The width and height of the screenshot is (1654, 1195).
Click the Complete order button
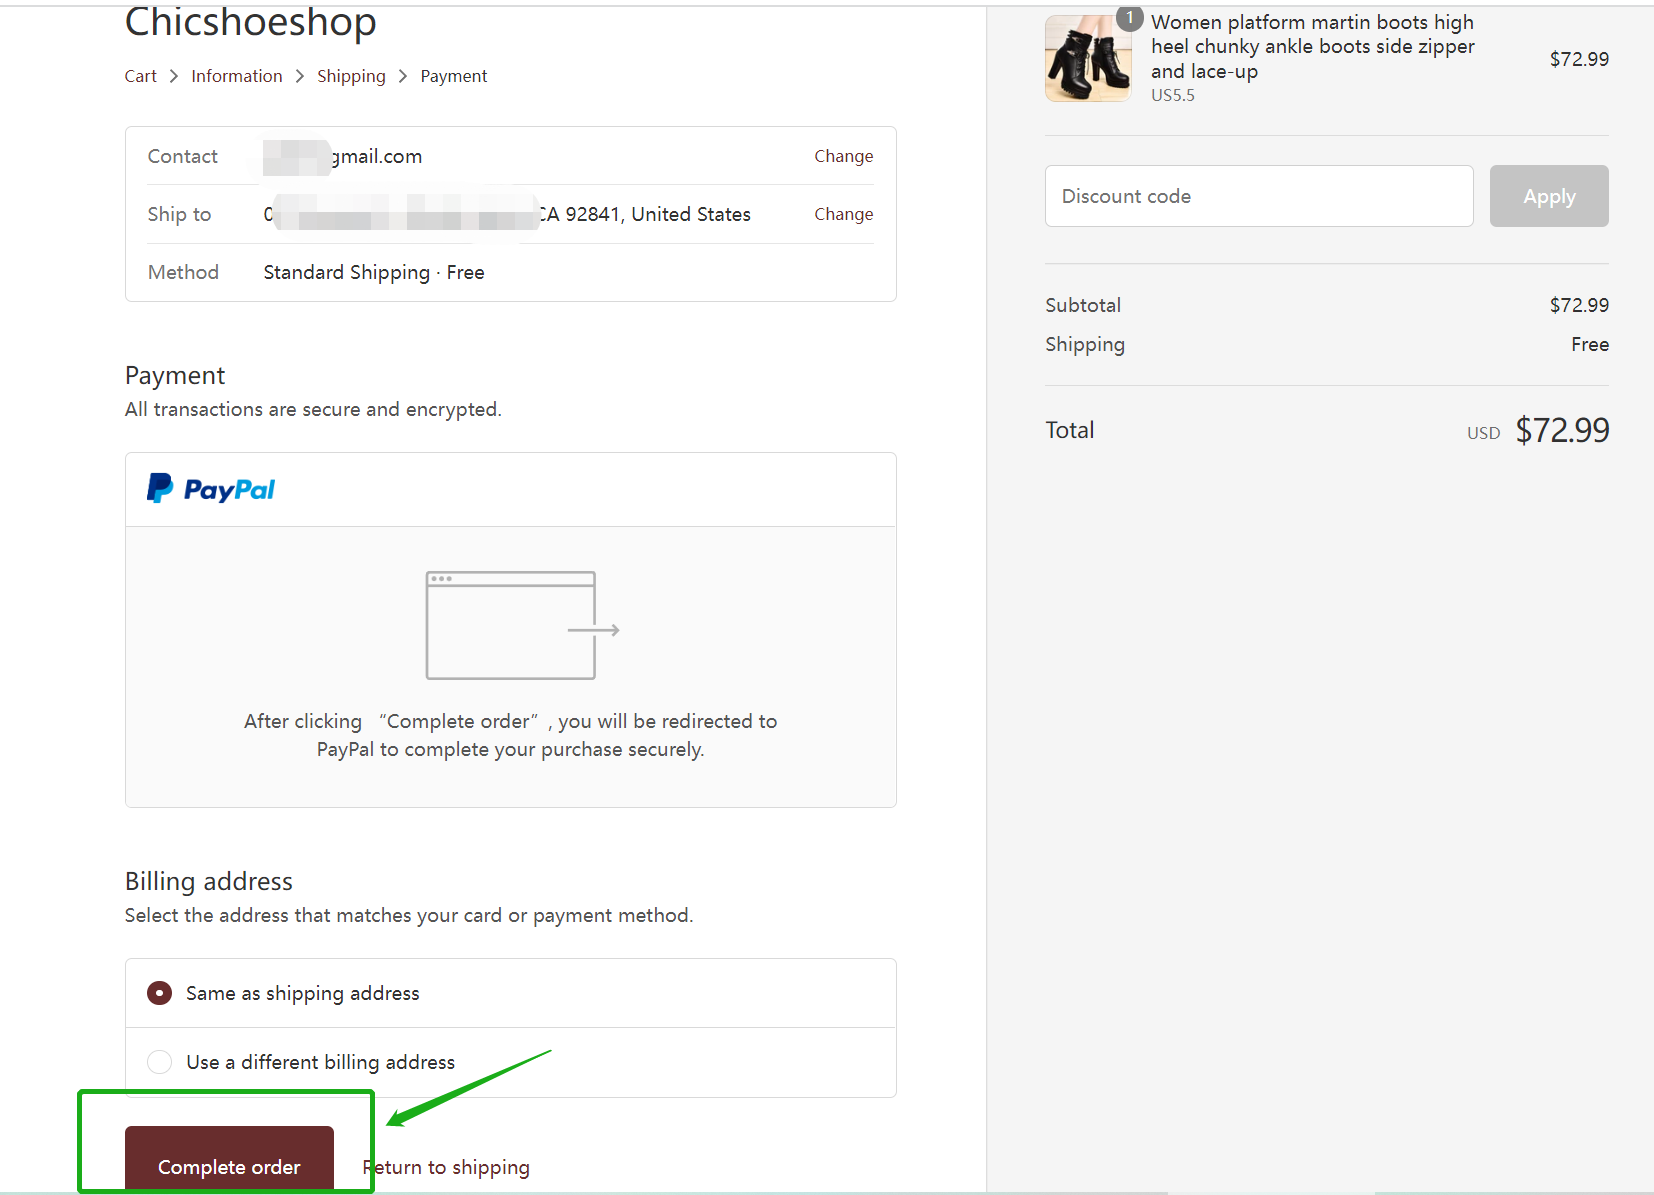coord(229,1160)
